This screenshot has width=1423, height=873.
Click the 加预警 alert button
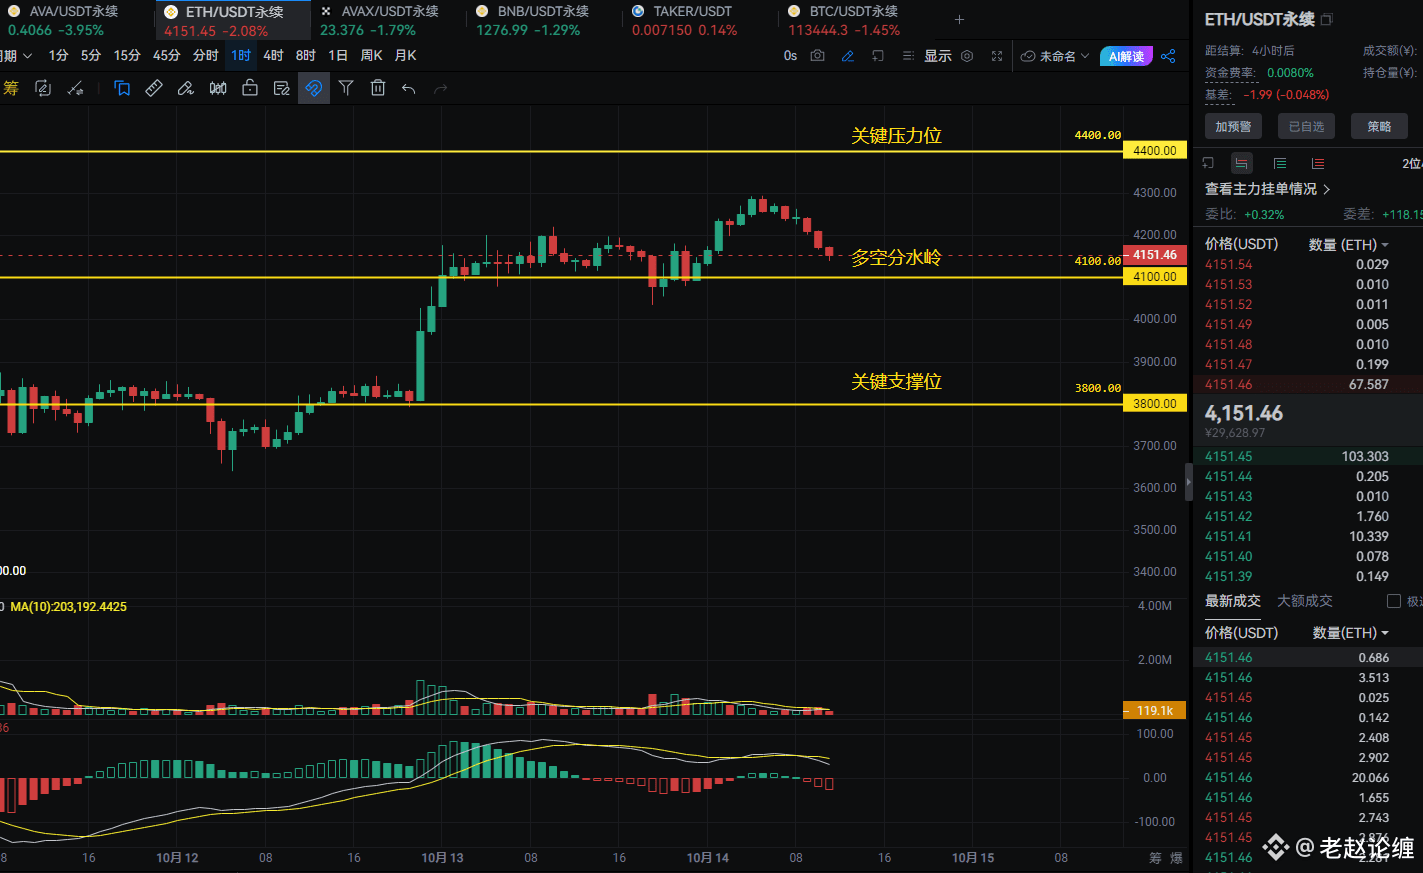point(1233,126)
